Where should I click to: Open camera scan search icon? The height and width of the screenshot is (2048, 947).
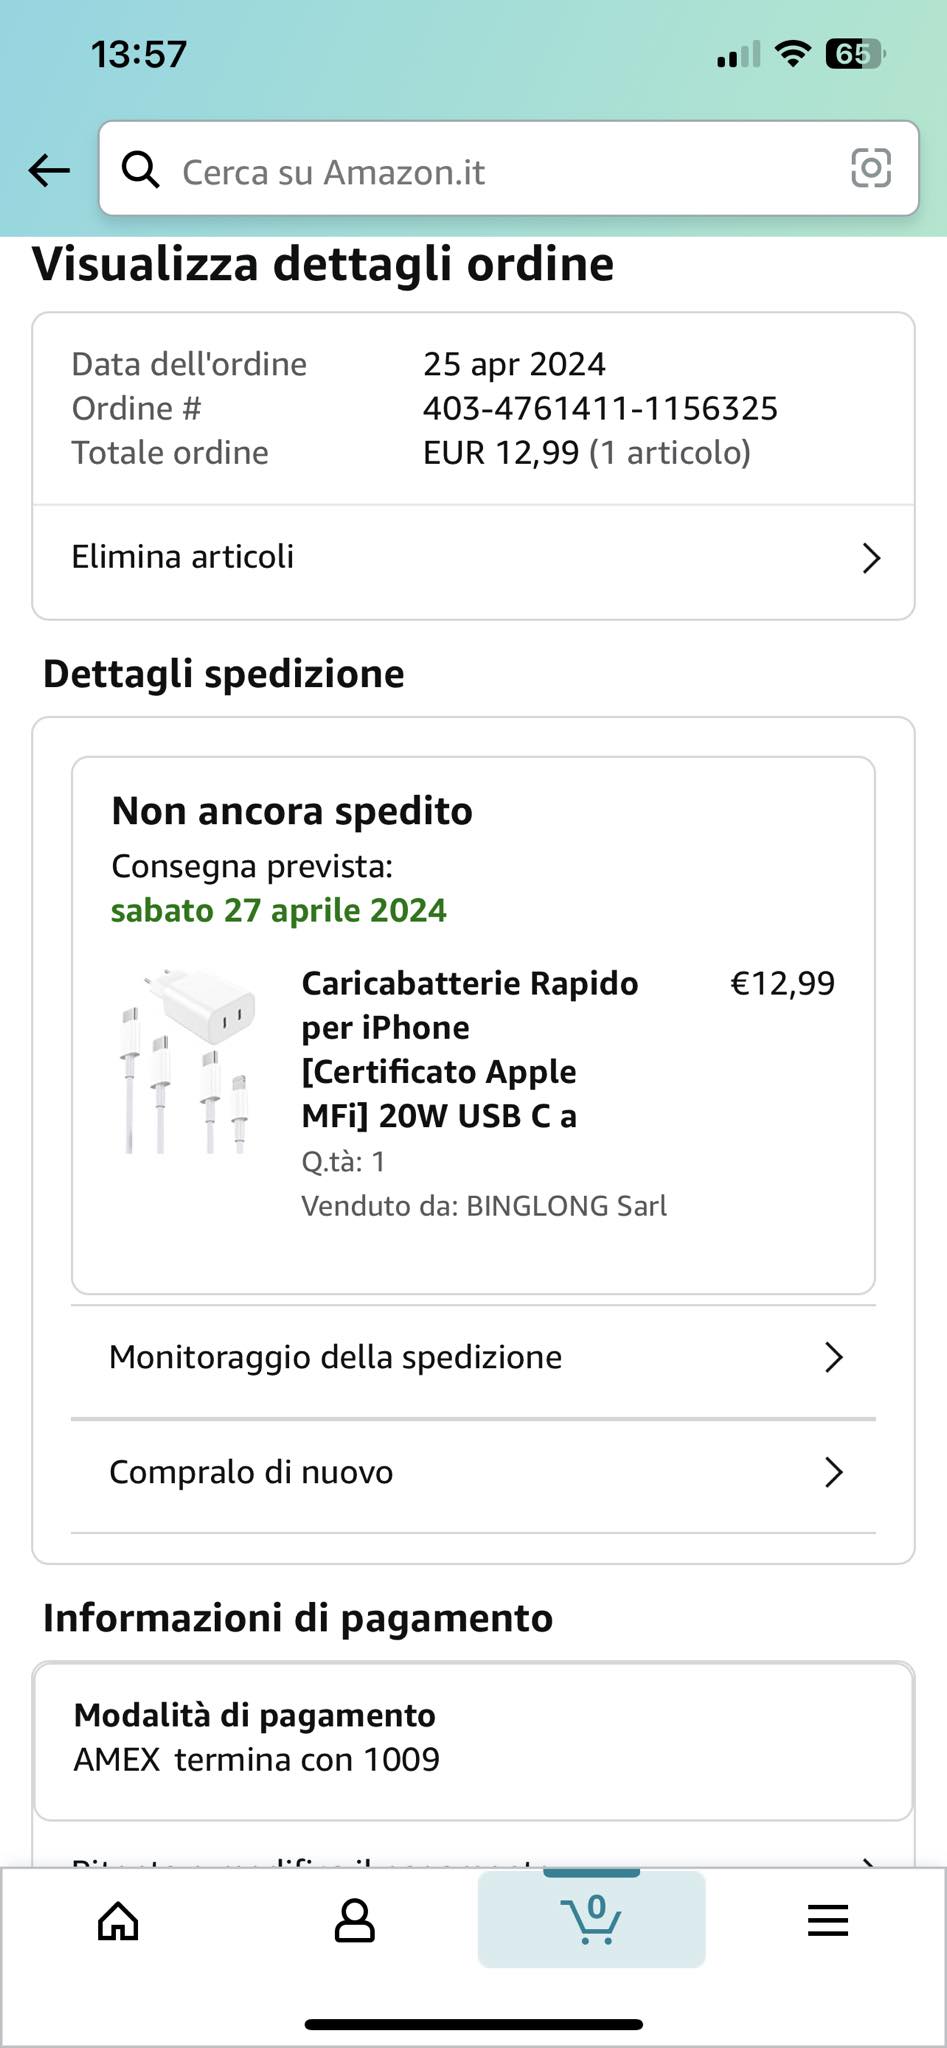pyautogui.click(x=870, y=168)
